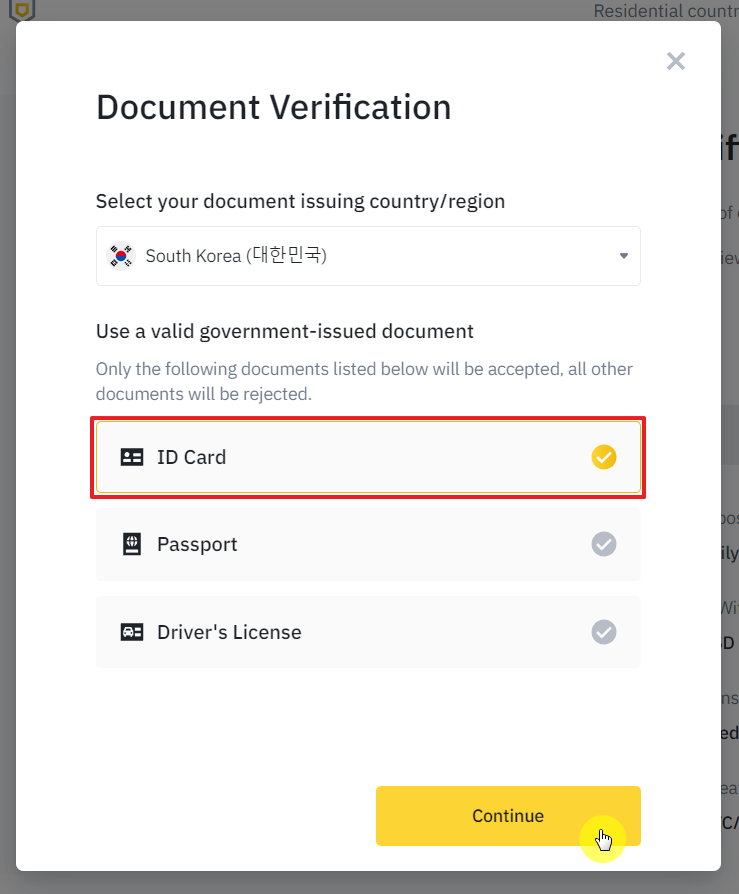Click 'Use a valid government-issued document' text
Image resolution: width=739 pixels, height=894 pixels.
284,330
